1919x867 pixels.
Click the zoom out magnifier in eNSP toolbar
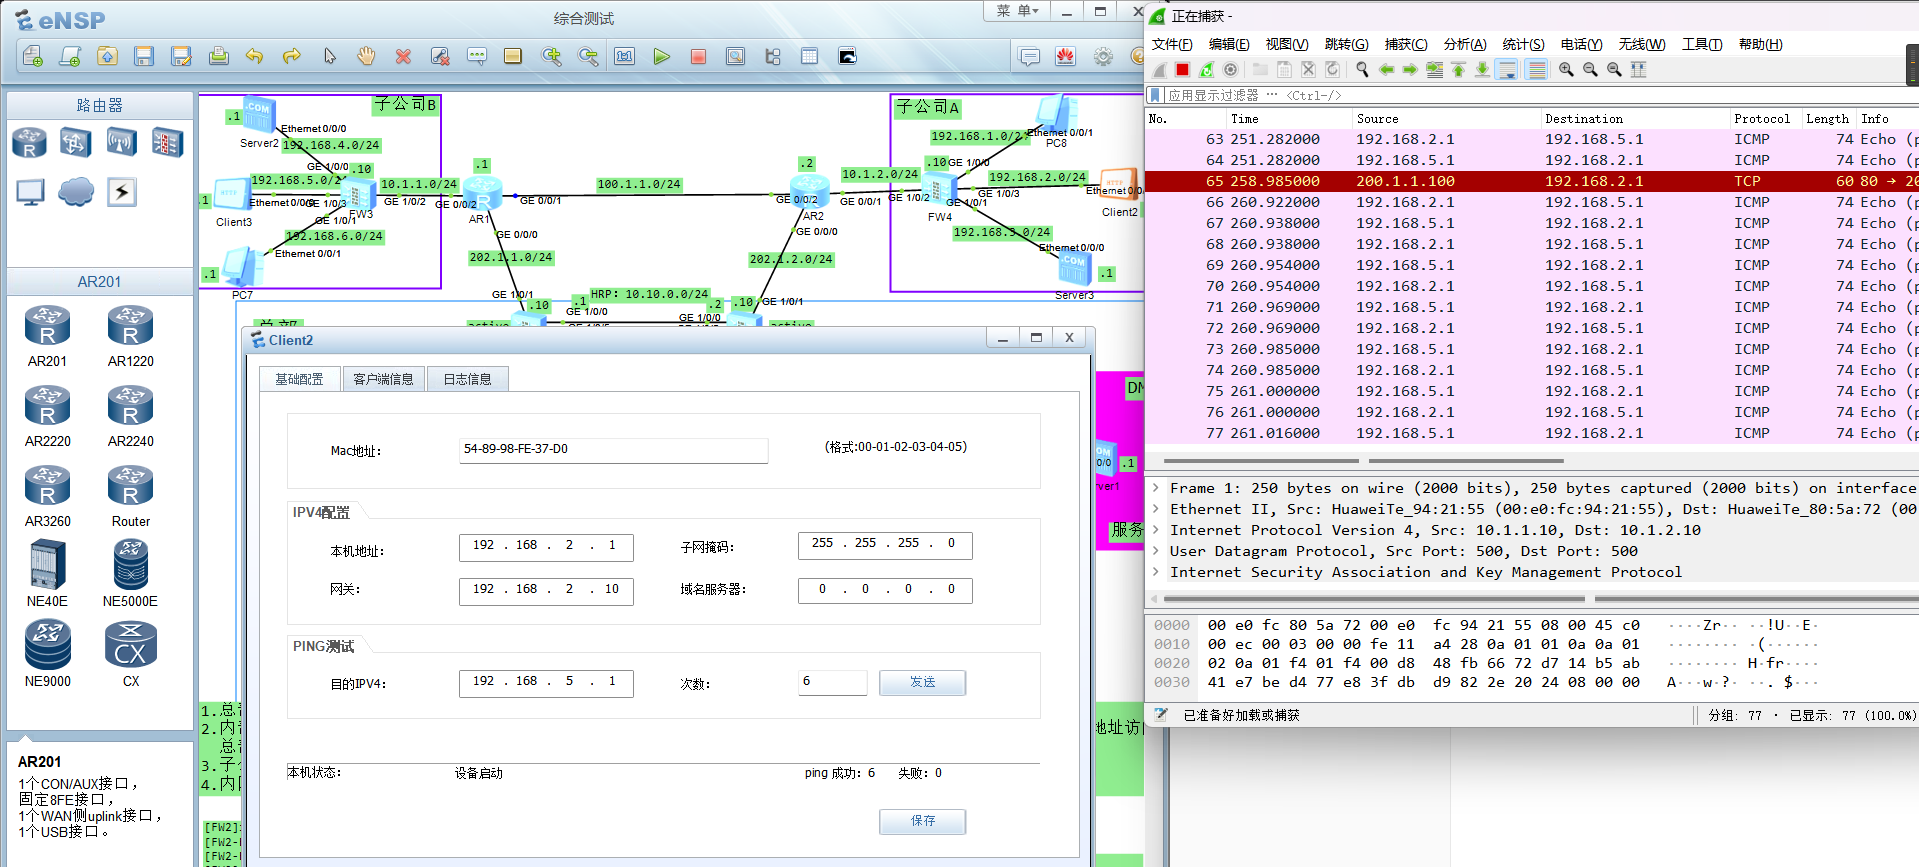coord(588,57)
